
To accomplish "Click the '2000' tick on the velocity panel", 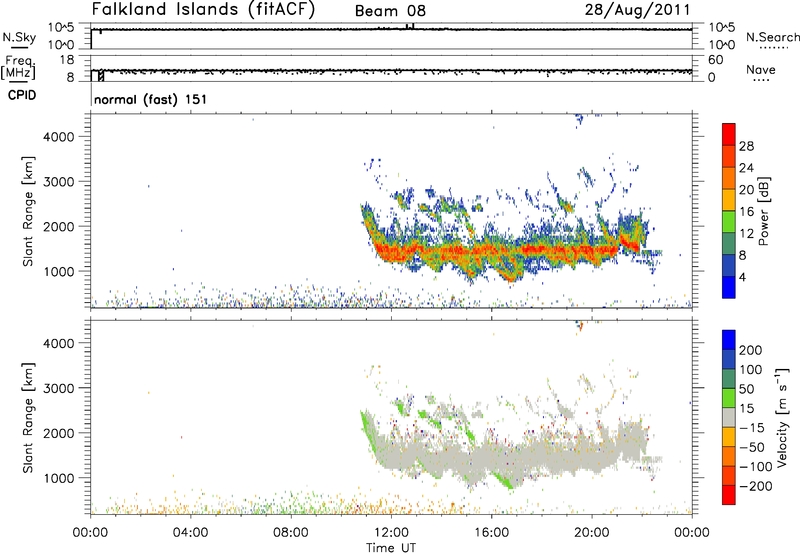I will 59,433.
